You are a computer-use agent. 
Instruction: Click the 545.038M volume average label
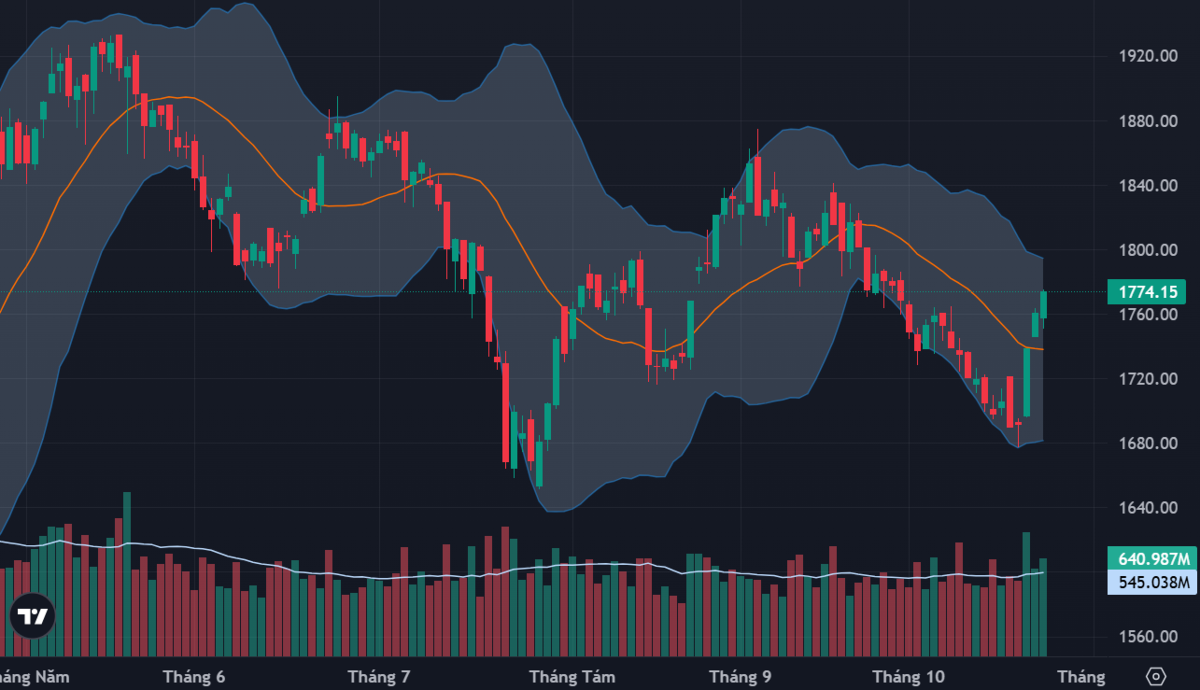[1150, 582]
